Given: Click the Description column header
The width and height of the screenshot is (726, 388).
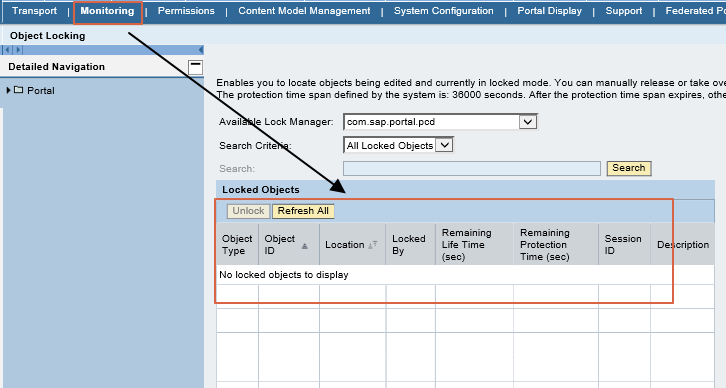Looking at the screenshot, I should click(x=683, y=244).
